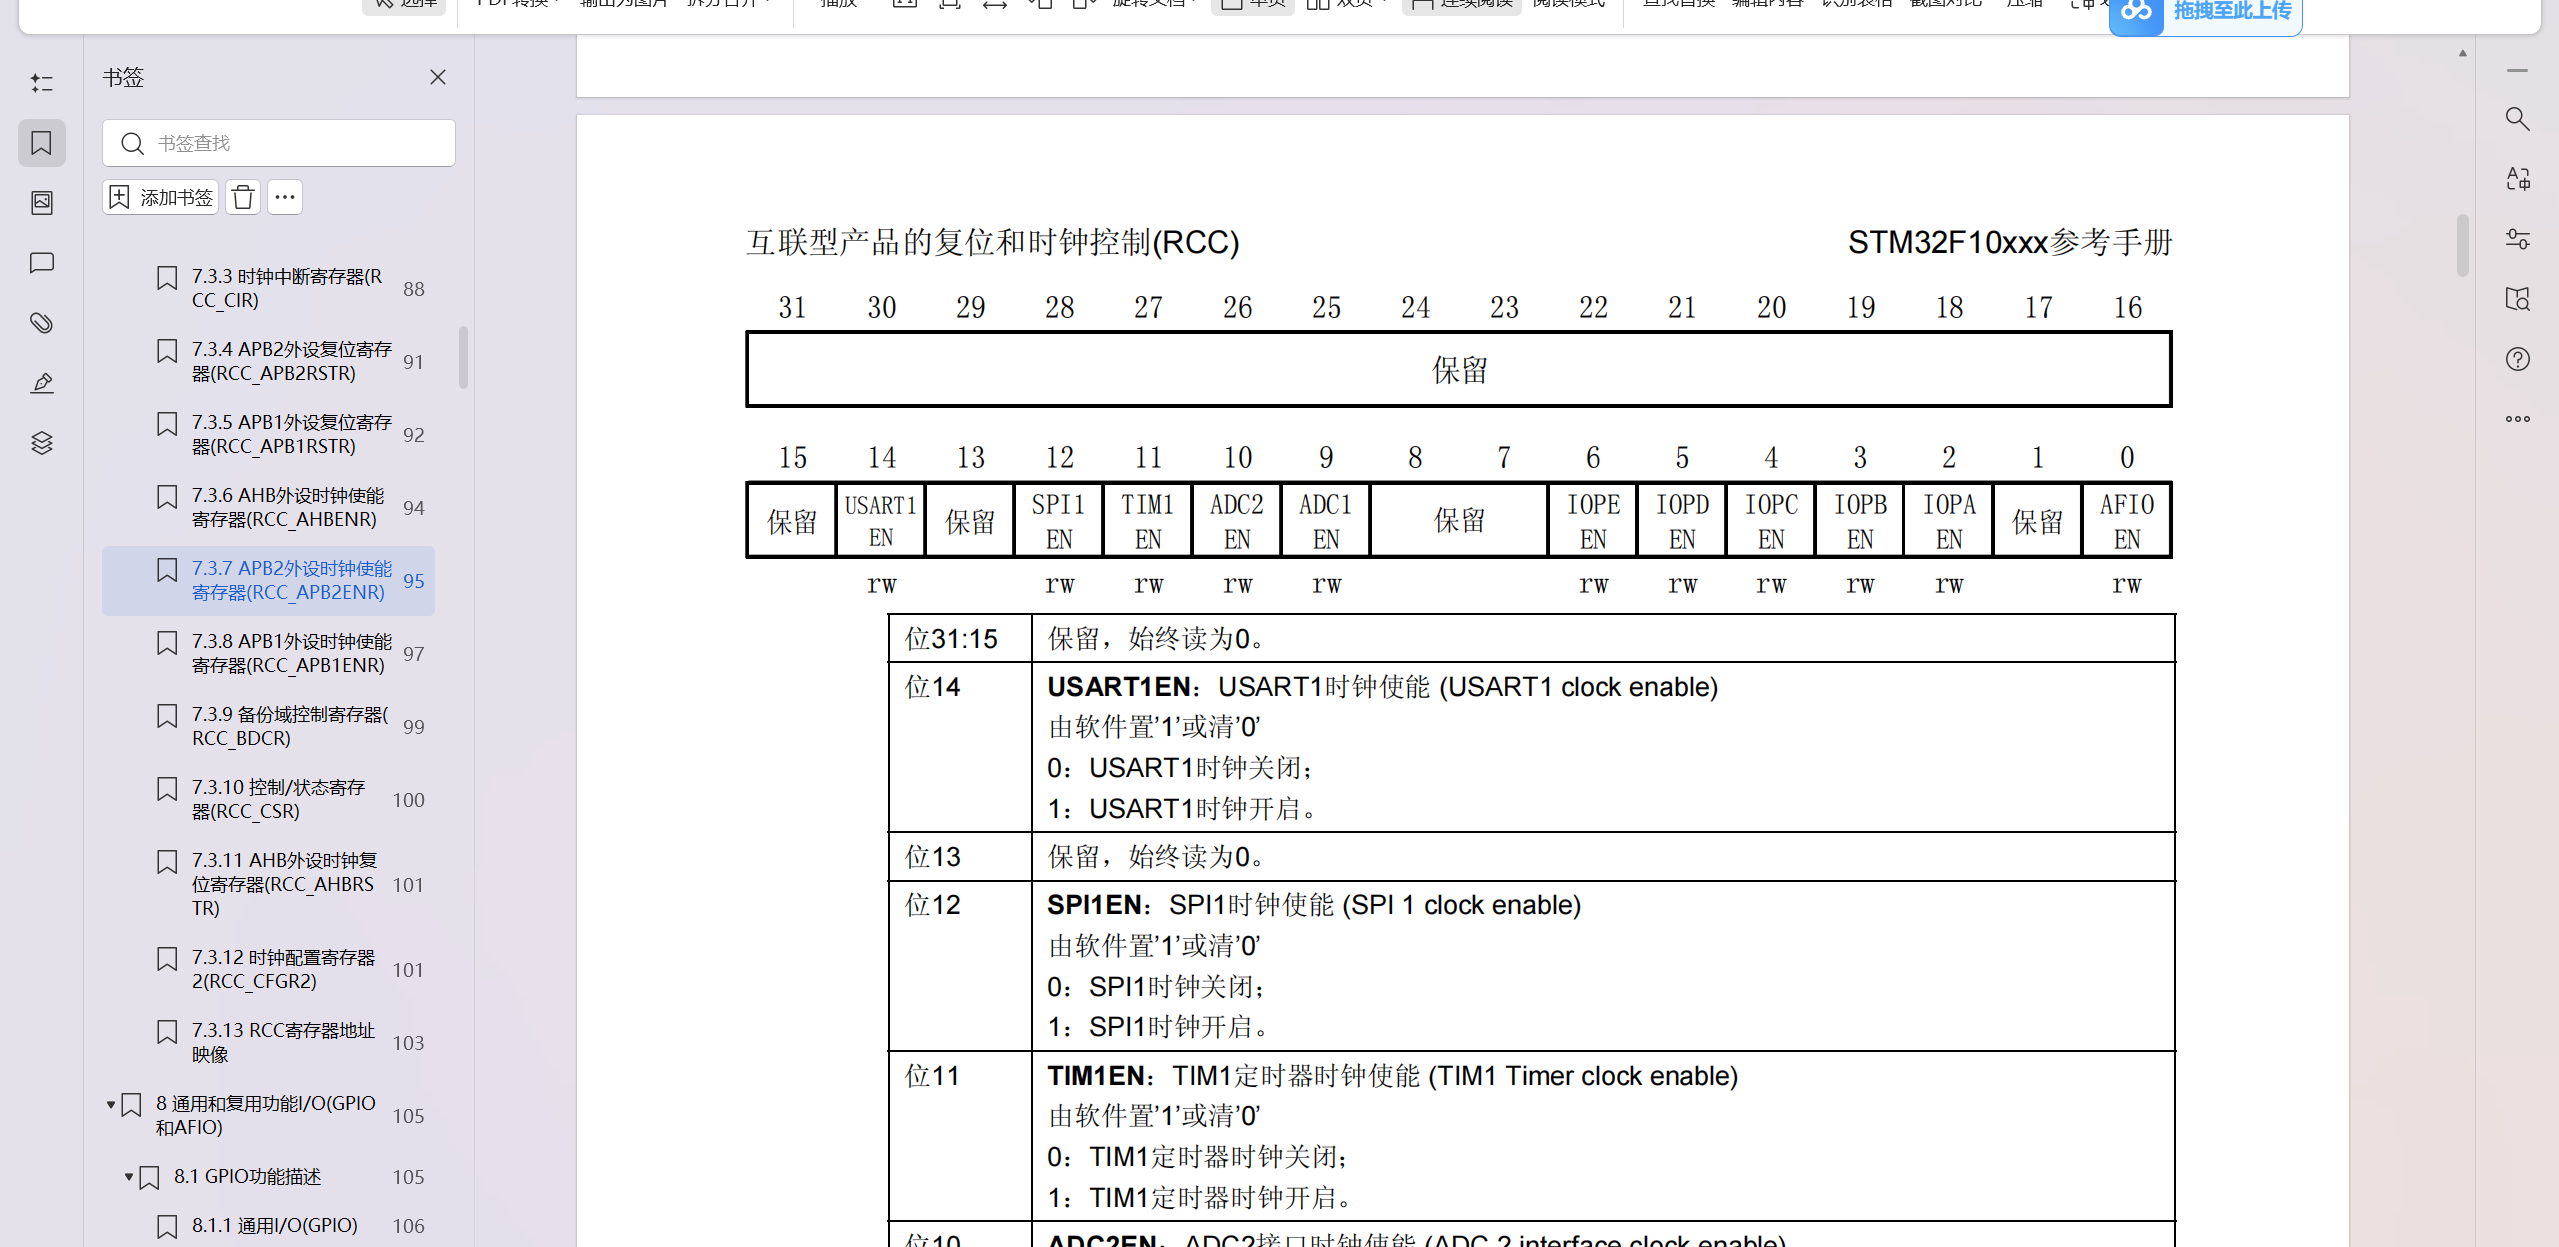
Task: Open the comments panel icon
Action: (42, 263)
